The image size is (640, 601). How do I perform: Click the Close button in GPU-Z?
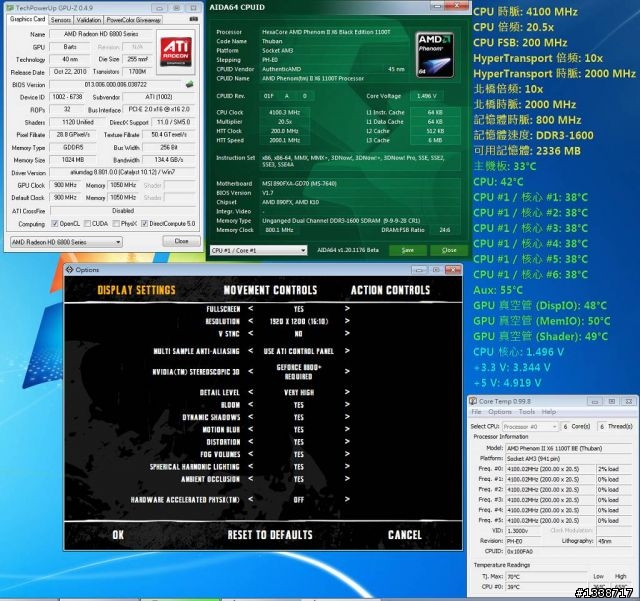(x=181, y=241)
